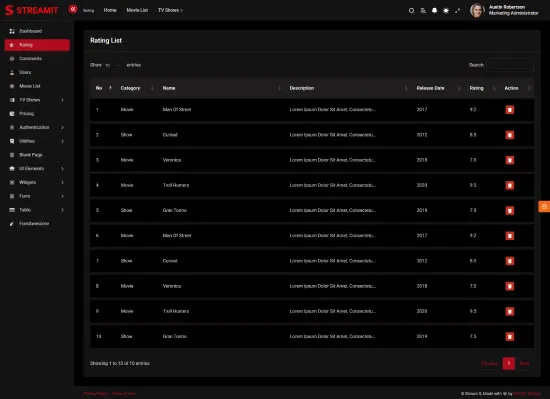Click the Streamit logo
The width and height of the screenshot is (550, 399).
pyautogui.click(x=32, y=10)
